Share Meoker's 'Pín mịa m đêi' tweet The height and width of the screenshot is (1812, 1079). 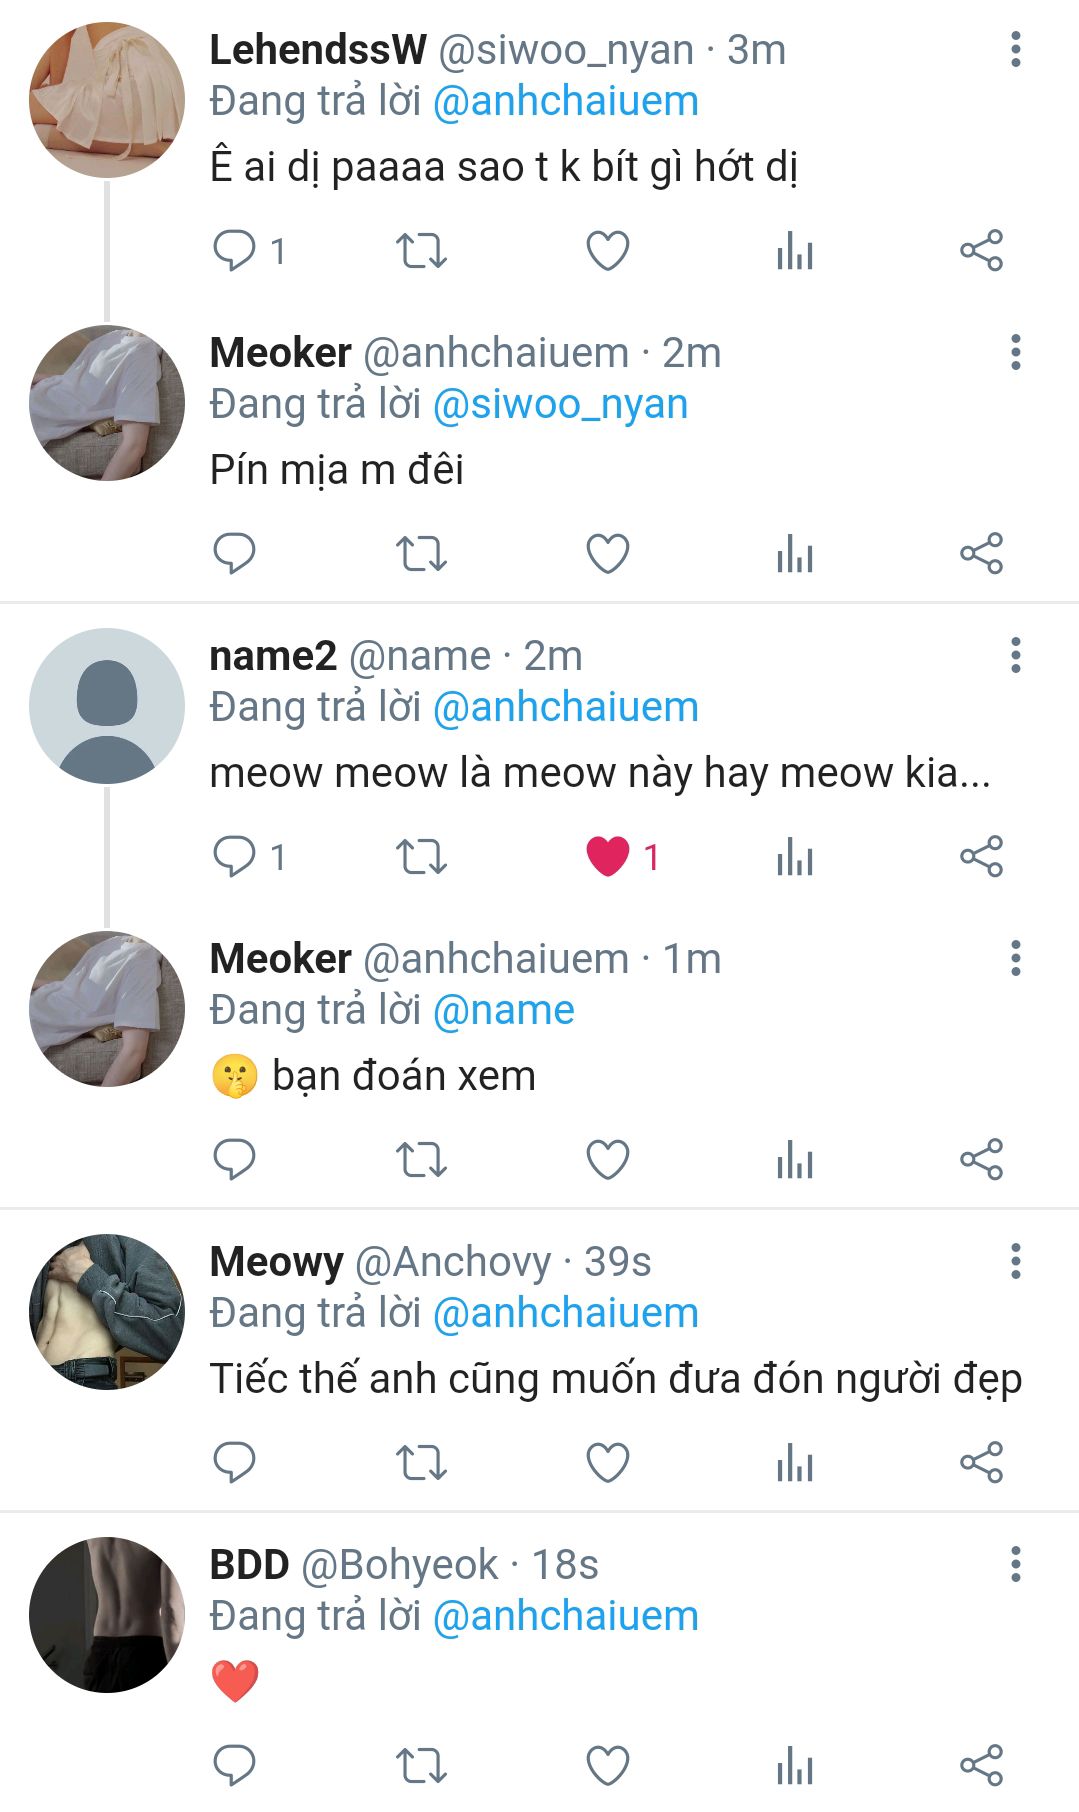pyautogui.click(x=981, y=553)
